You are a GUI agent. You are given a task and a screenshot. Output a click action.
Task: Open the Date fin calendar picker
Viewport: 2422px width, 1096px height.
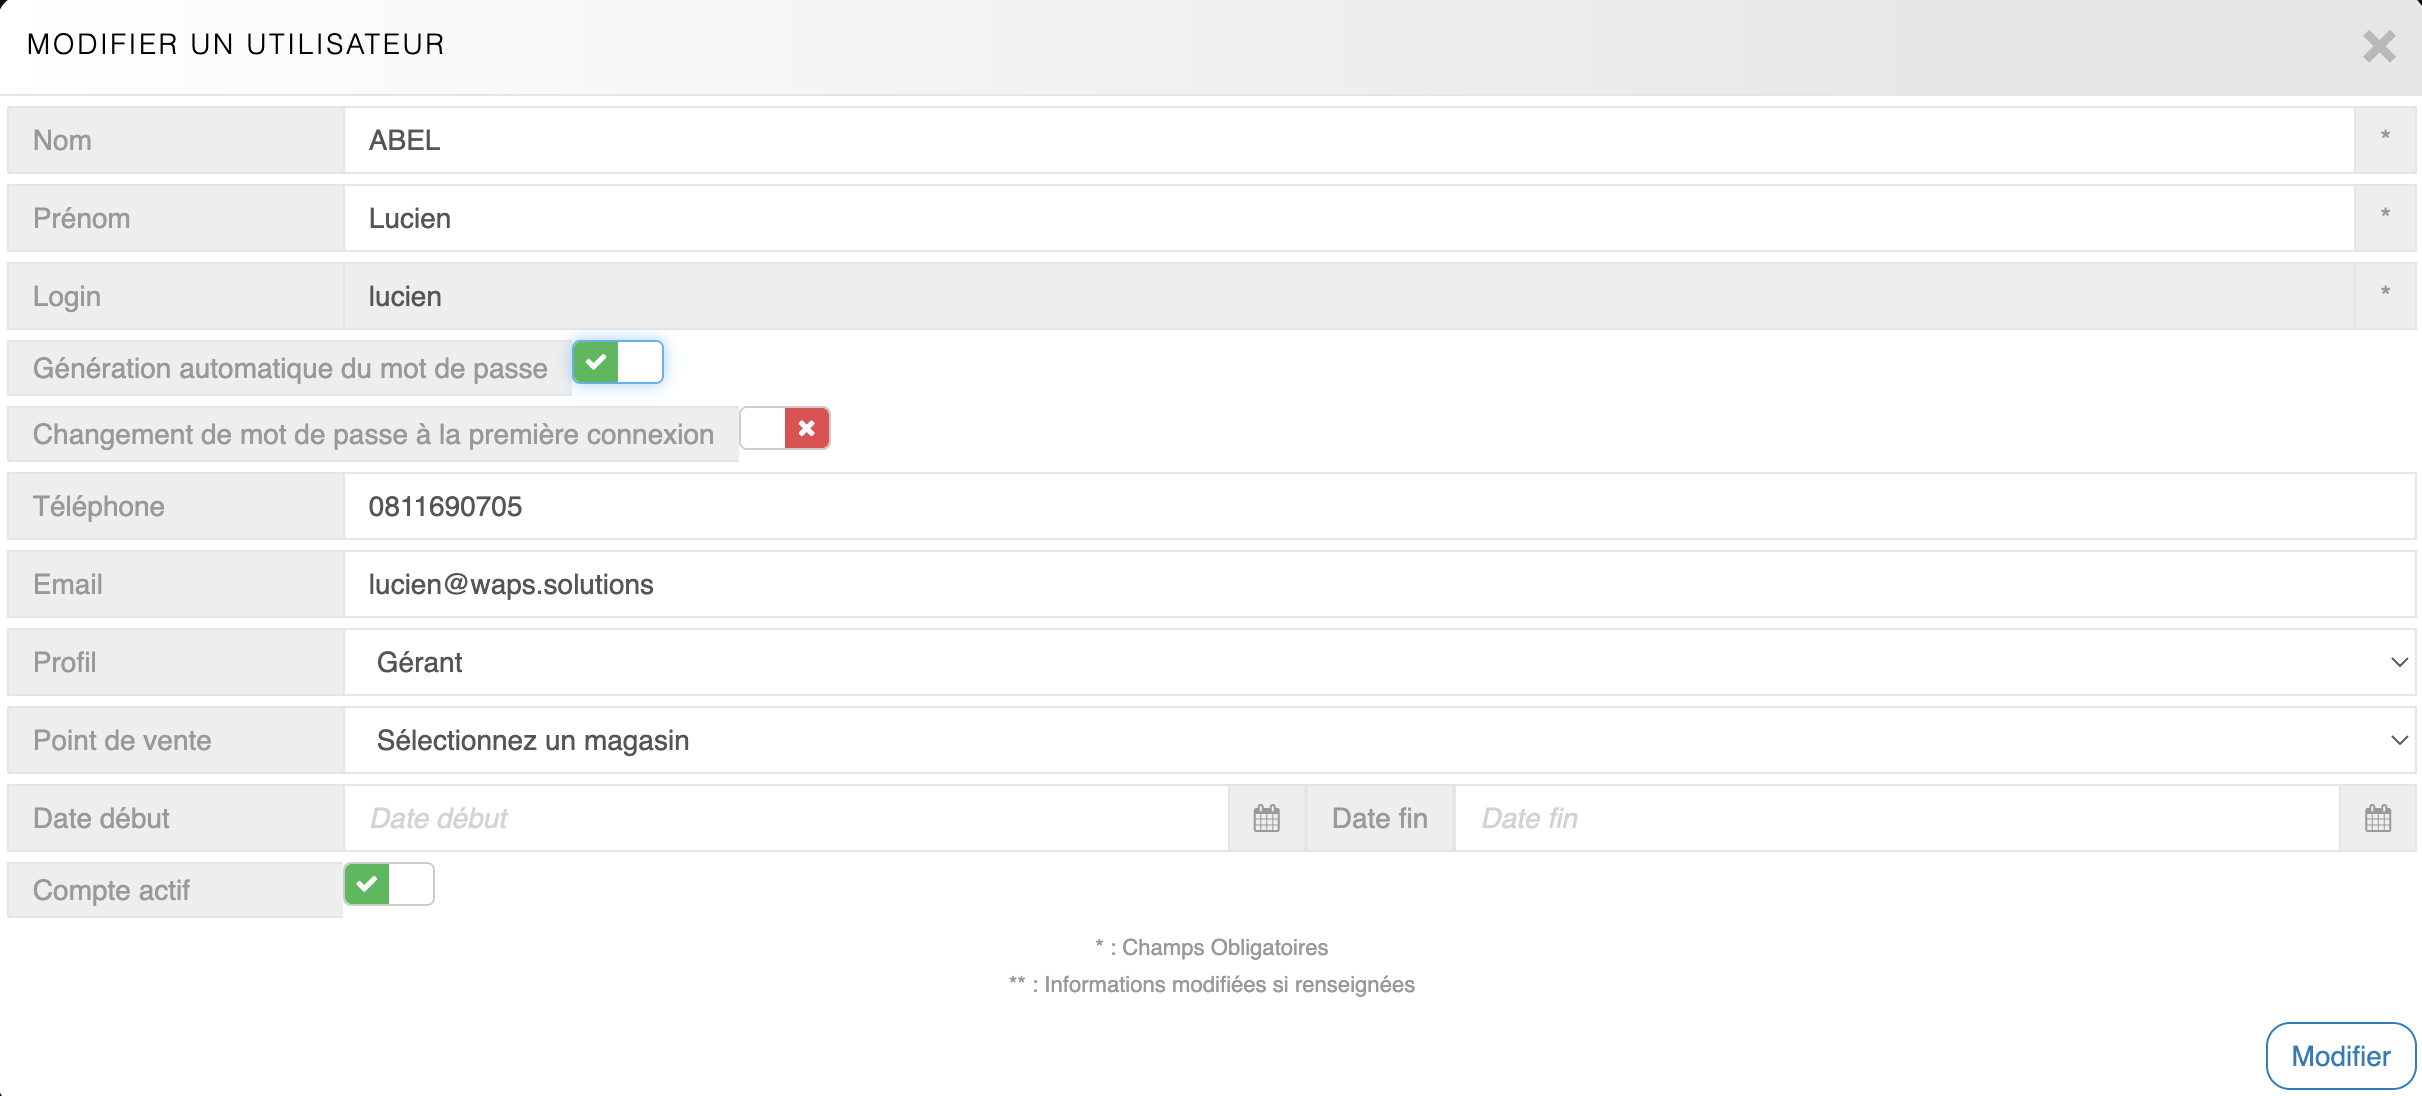[2377, 818]
